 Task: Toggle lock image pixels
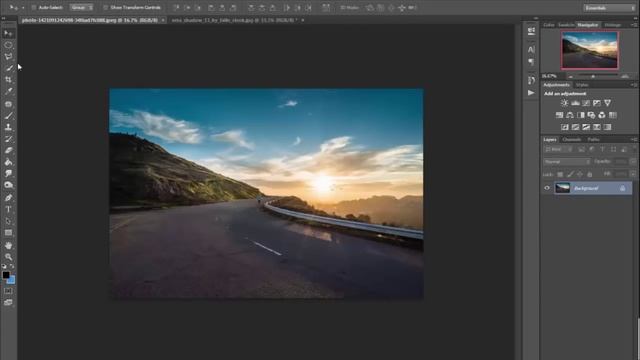570,174
